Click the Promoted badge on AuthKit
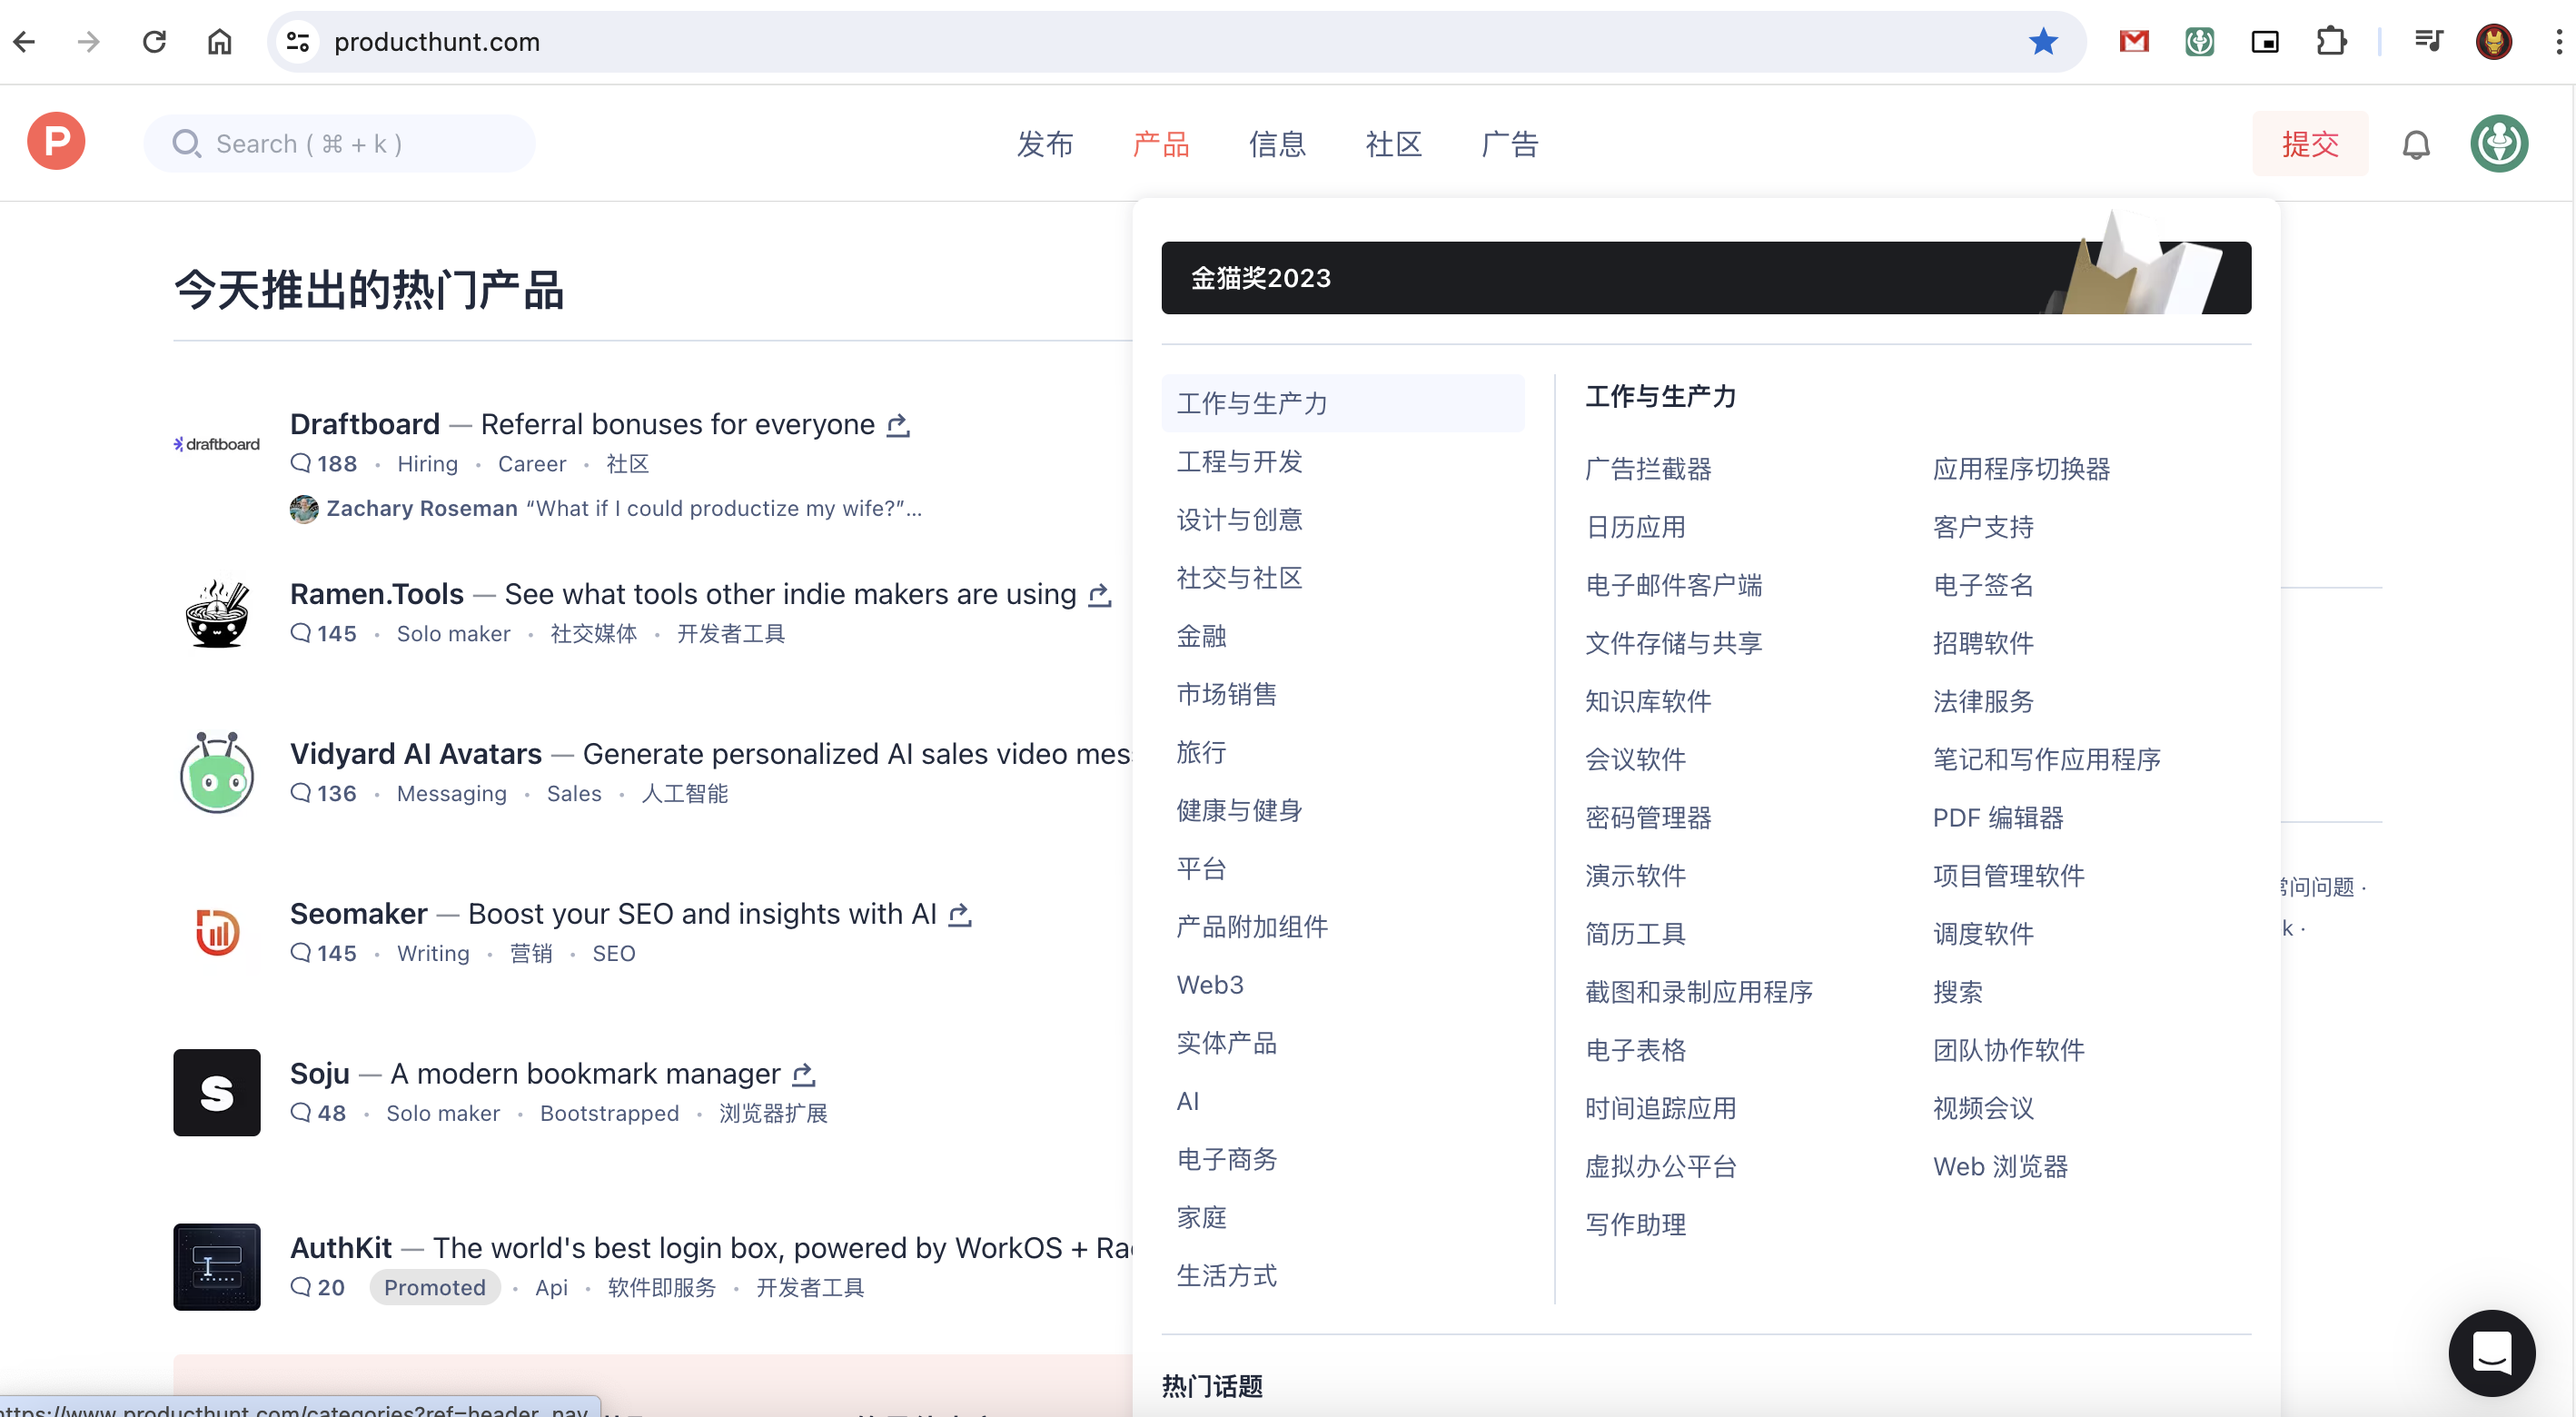 tap(435, 1287)
